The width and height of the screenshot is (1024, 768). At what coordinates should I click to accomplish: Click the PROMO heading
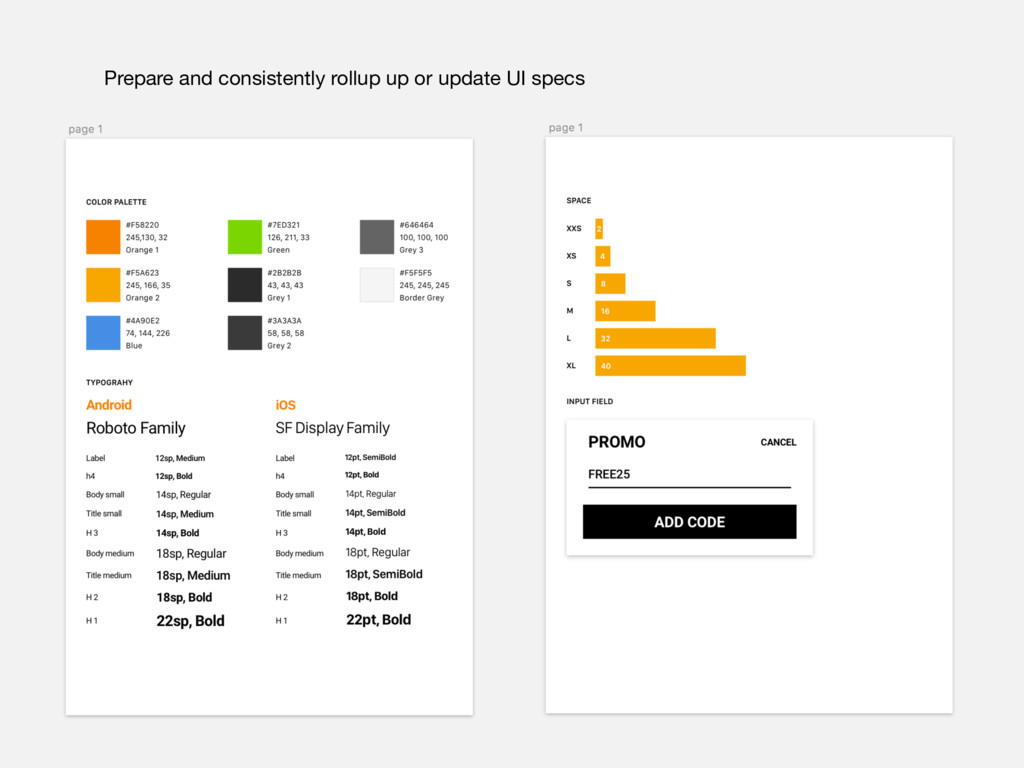[616, 442]
